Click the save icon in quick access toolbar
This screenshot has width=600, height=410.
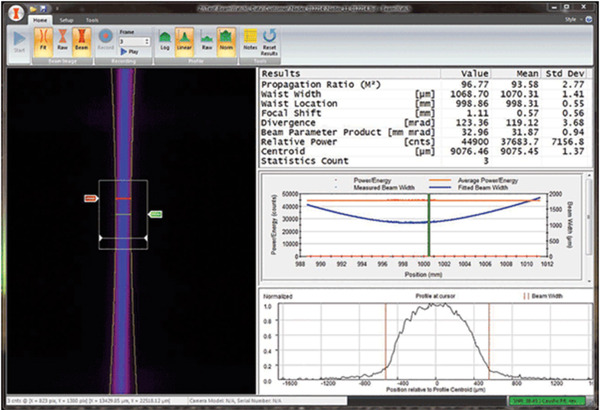[42, 8]
